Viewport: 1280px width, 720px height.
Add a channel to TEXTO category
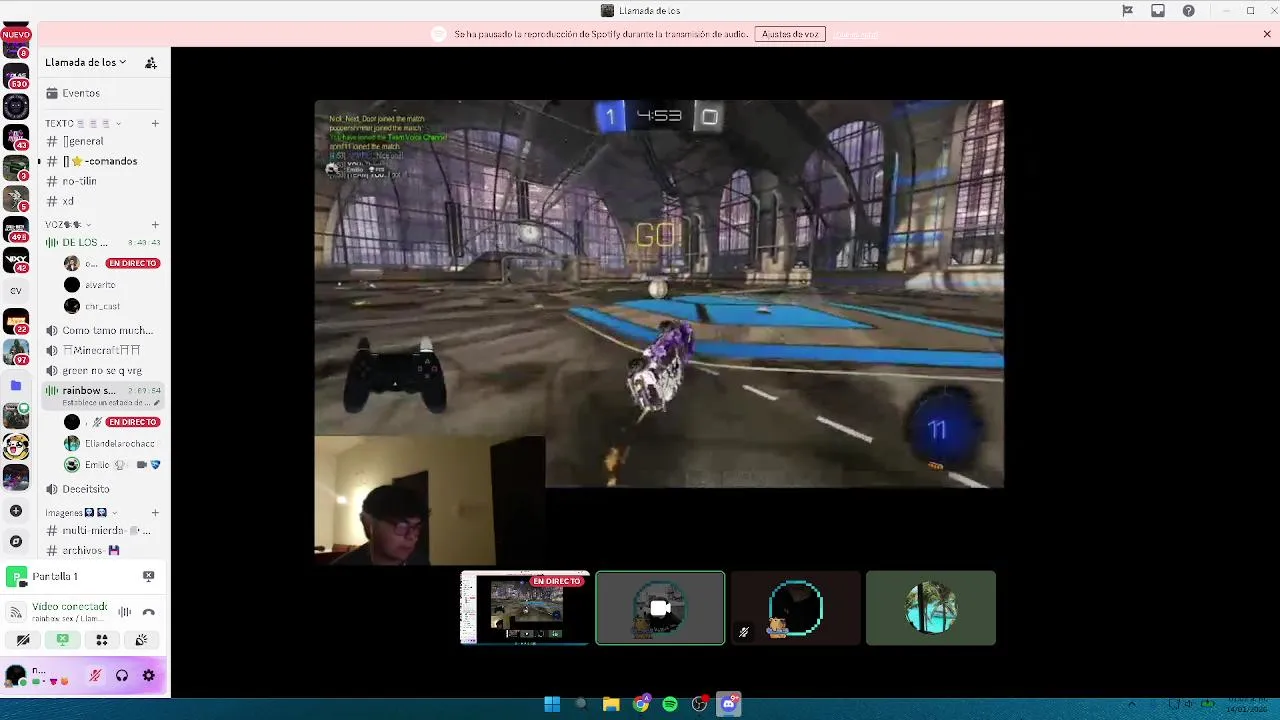point(155,124)
